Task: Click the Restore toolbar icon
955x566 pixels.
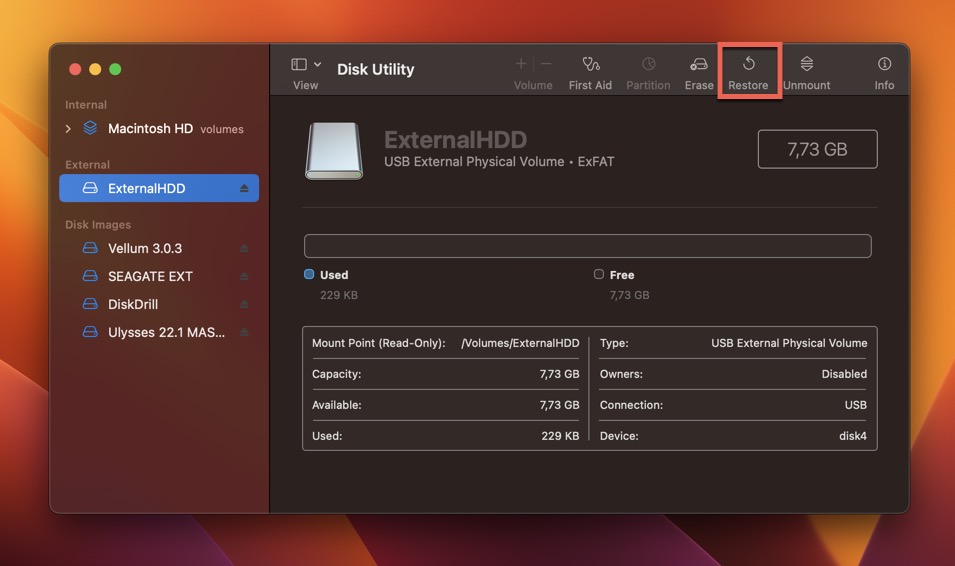Action: point(748,64)
